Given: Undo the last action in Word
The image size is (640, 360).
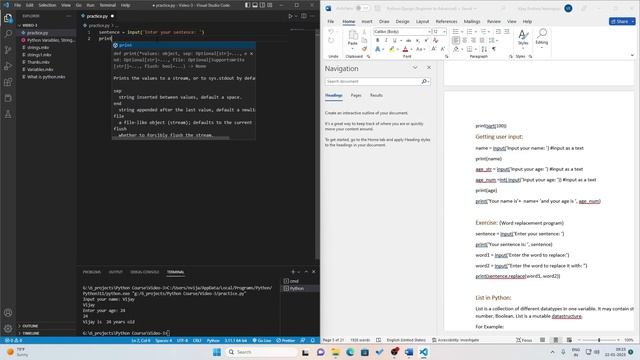Looking at the screenshot, I should click(x=331, y=32).
